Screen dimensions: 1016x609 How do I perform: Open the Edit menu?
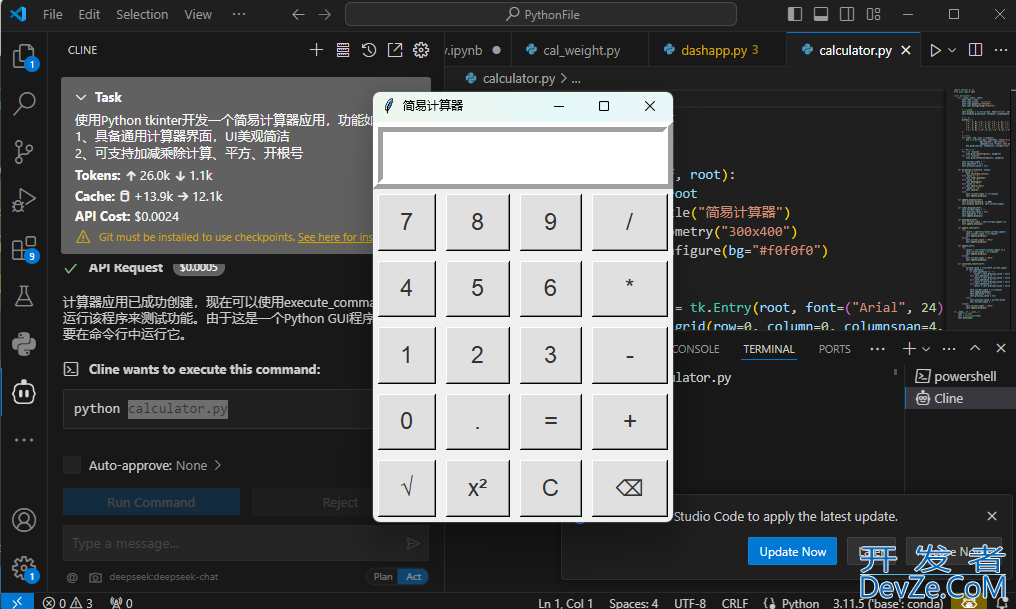(89, 14)
